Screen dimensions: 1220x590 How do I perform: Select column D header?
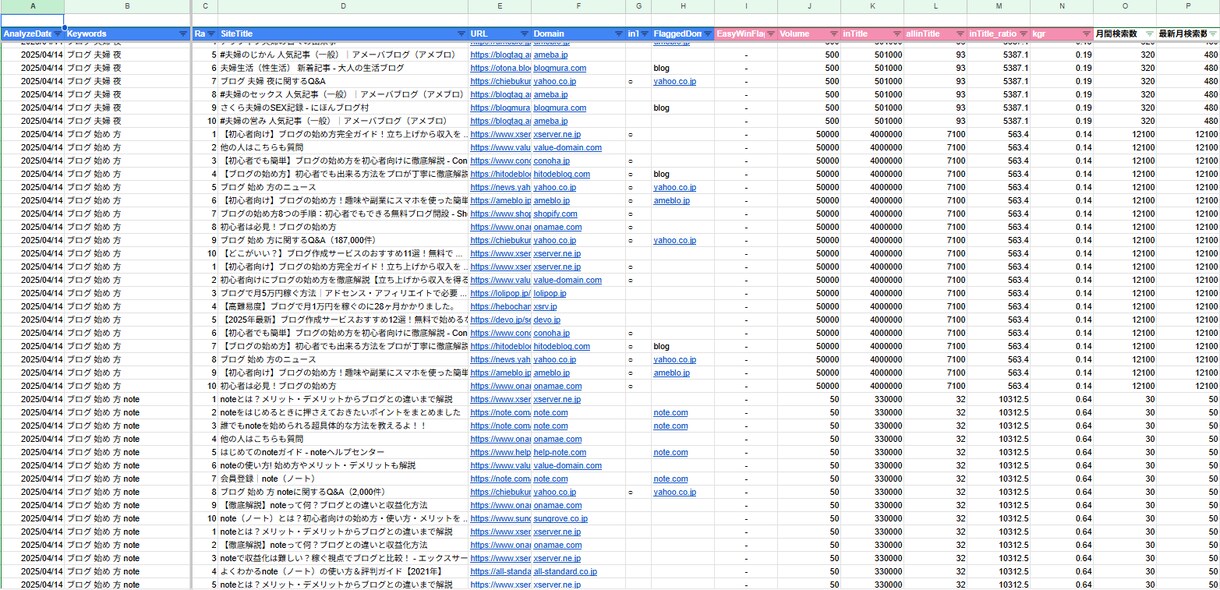click(x=343, y=7)
